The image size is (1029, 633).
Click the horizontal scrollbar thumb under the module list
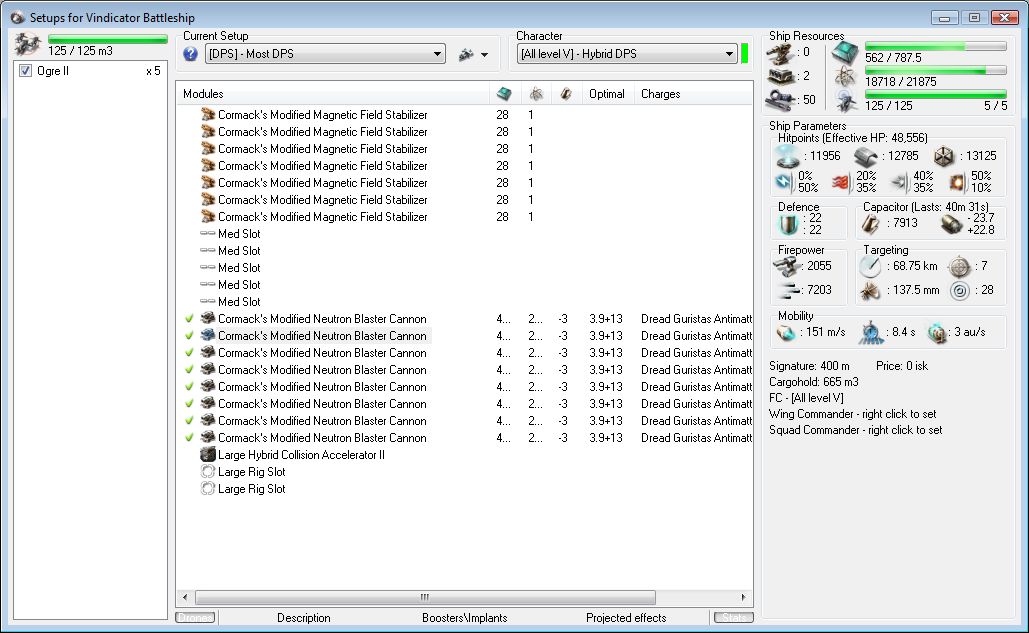(x=425, y=597)
